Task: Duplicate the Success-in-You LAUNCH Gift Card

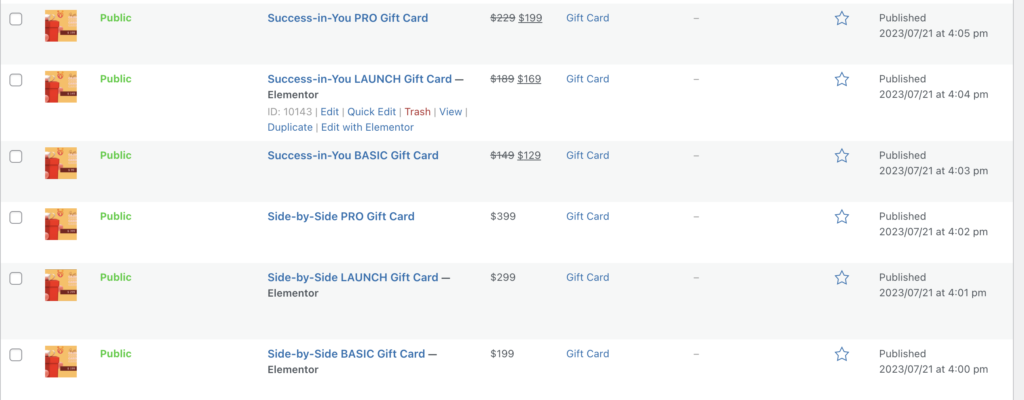Action: [289, 127]
